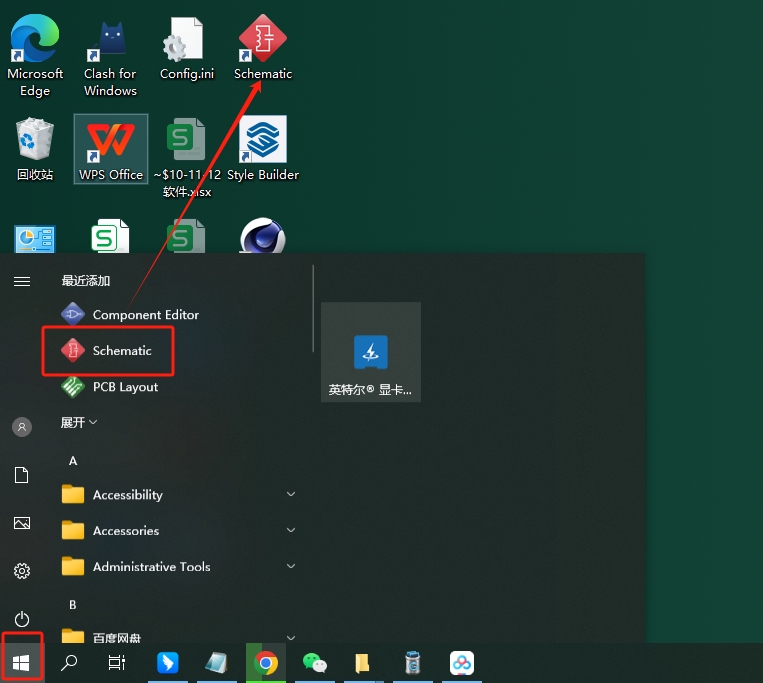The height and width of the screenshot is (683, 763).
Task: Open the 英特尔 显卡 pinned tile
Action: coord(371,352)
